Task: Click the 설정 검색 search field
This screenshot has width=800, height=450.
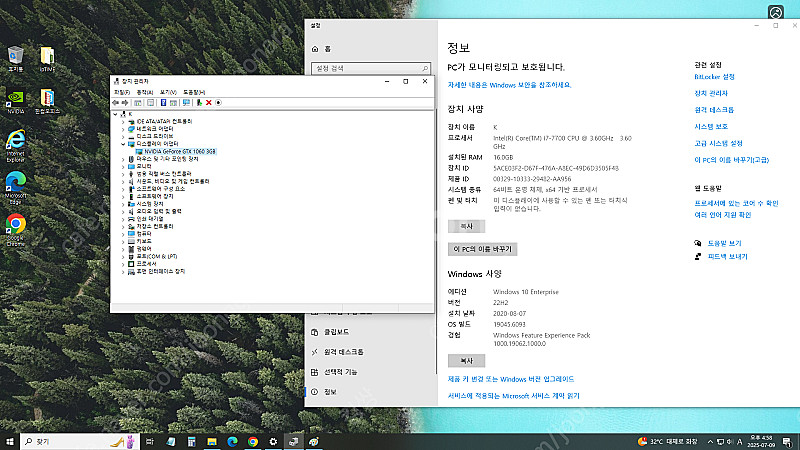Action: (x=371, y=68)
